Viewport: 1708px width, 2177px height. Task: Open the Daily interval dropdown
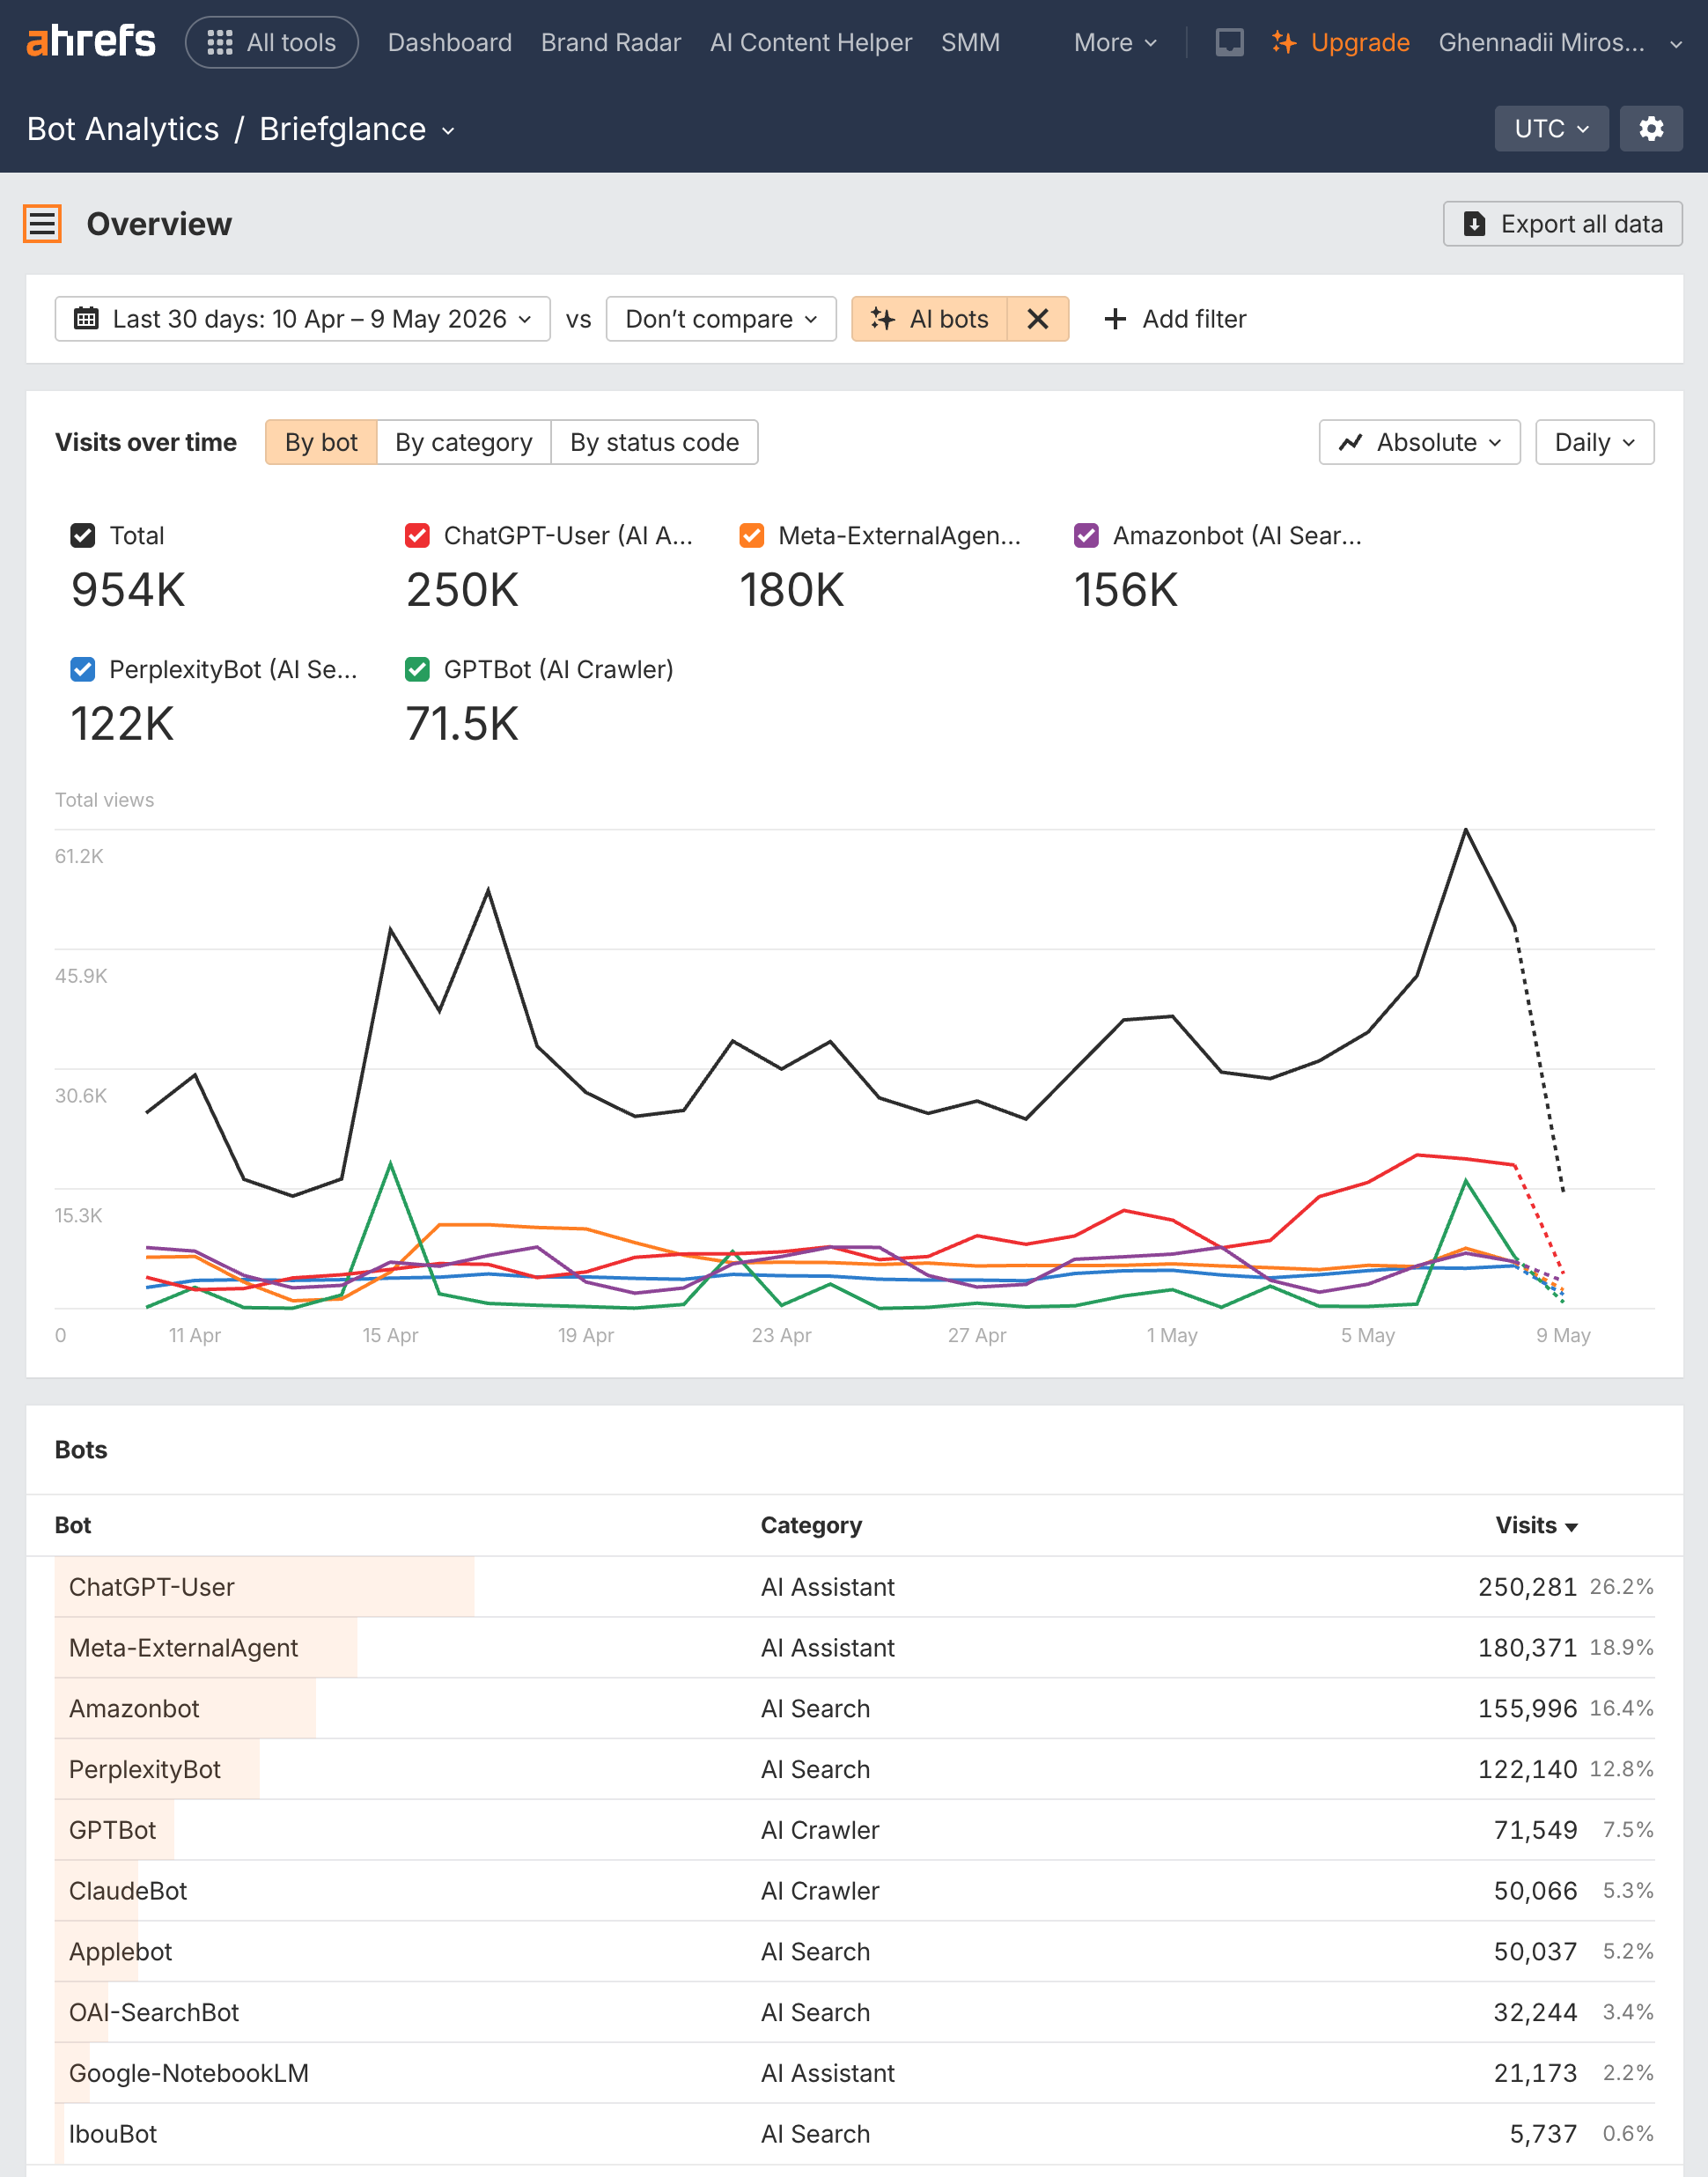coord(1594,442)
